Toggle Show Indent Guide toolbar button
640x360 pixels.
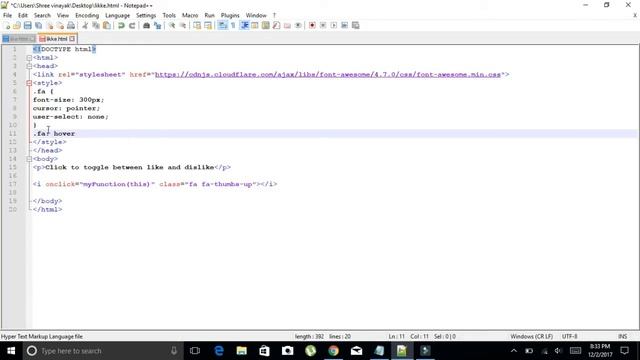tap(244, 26)
